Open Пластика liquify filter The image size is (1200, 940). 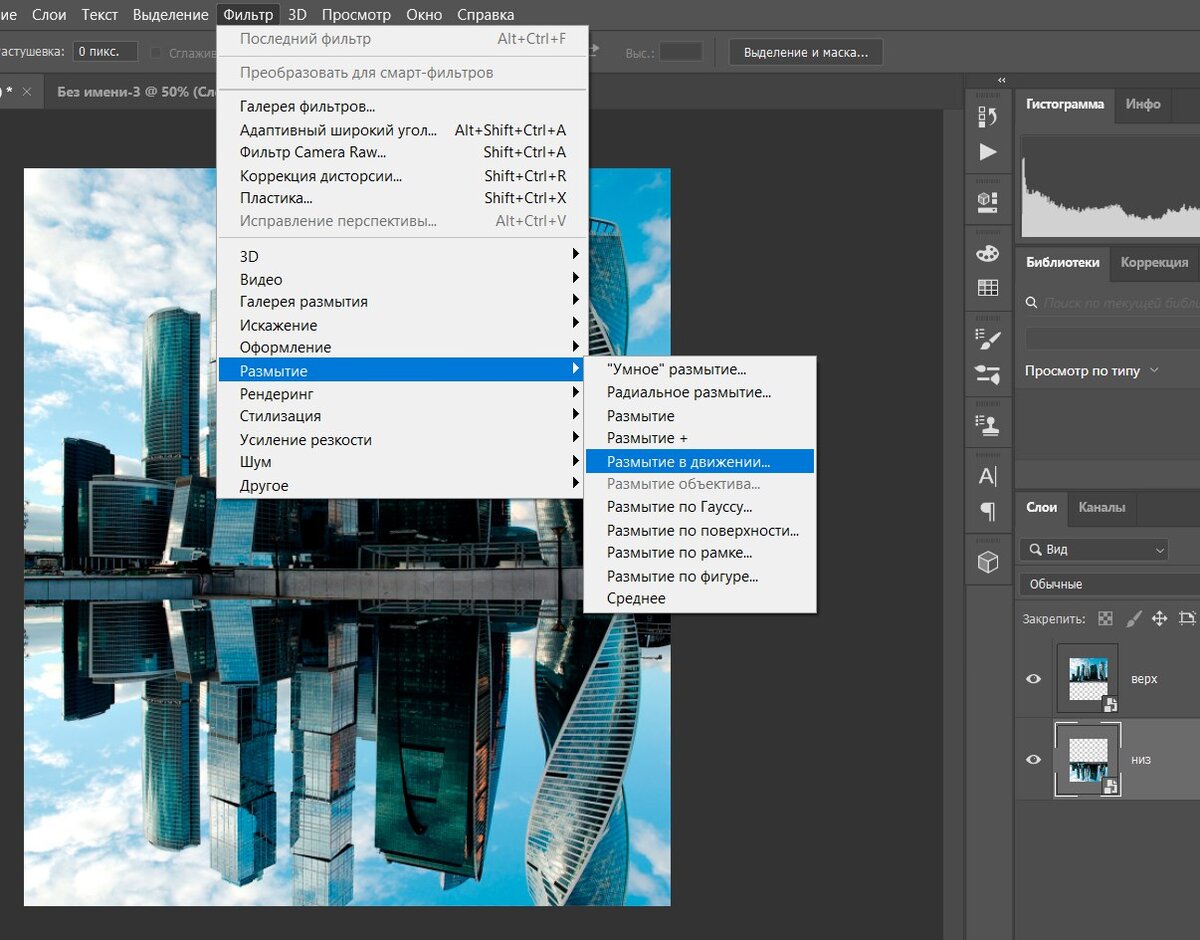click(x=402, y=198)
